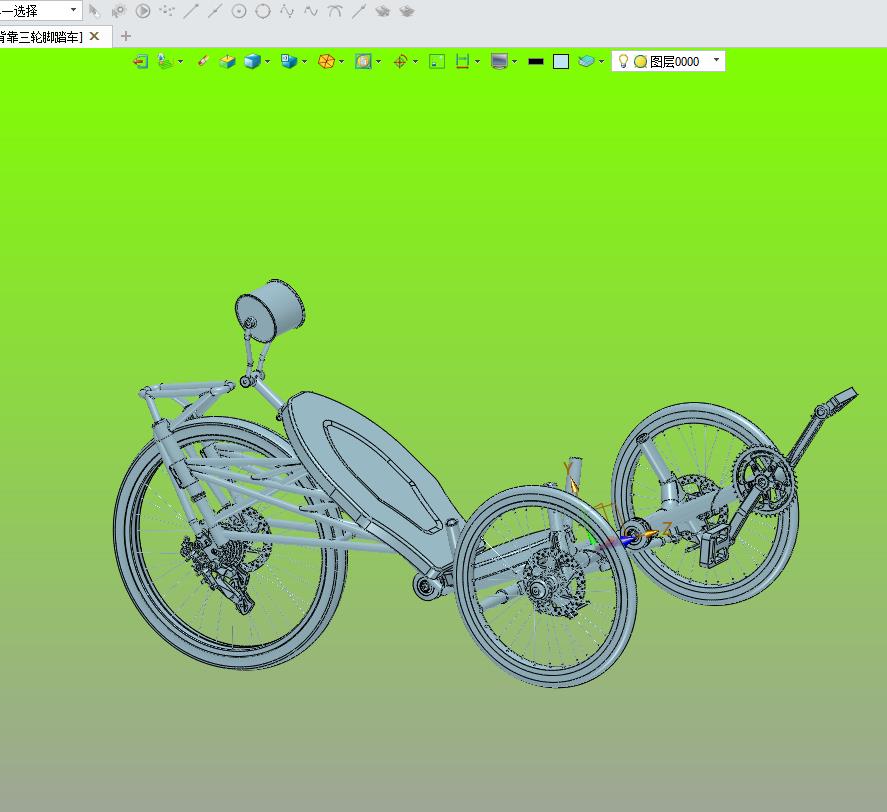The width and height of the screenshot is (887, 812).
Task: Click the yellow-top box view icon
Action: click(227, 61)
